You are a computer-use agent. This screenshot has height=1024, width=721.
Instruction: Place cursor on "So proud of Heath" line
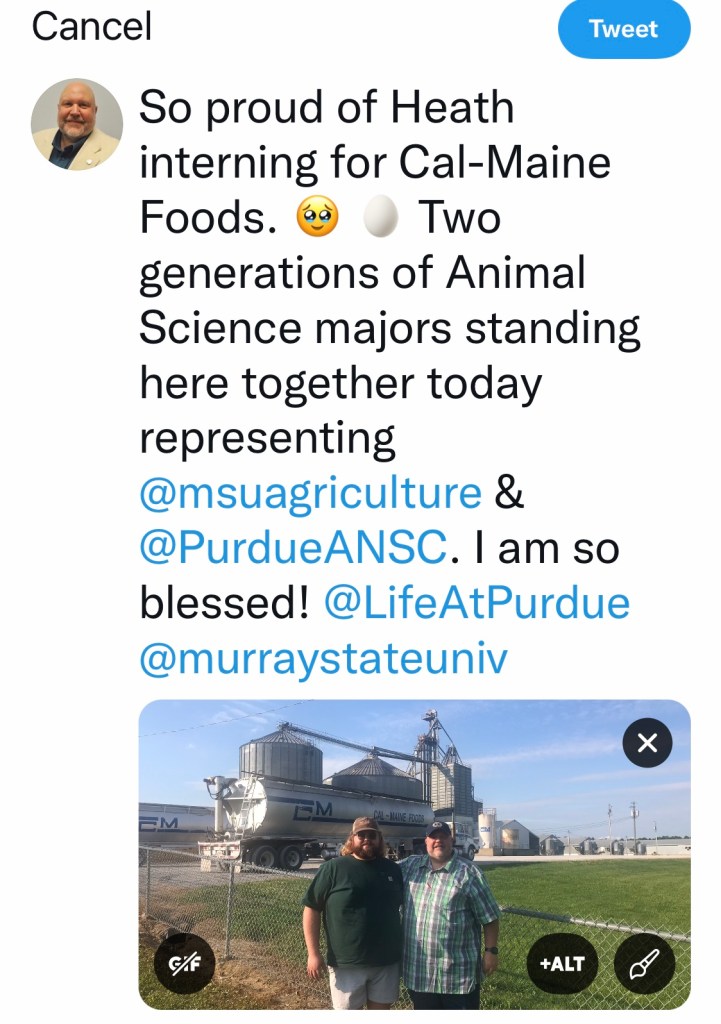[326, 107]
